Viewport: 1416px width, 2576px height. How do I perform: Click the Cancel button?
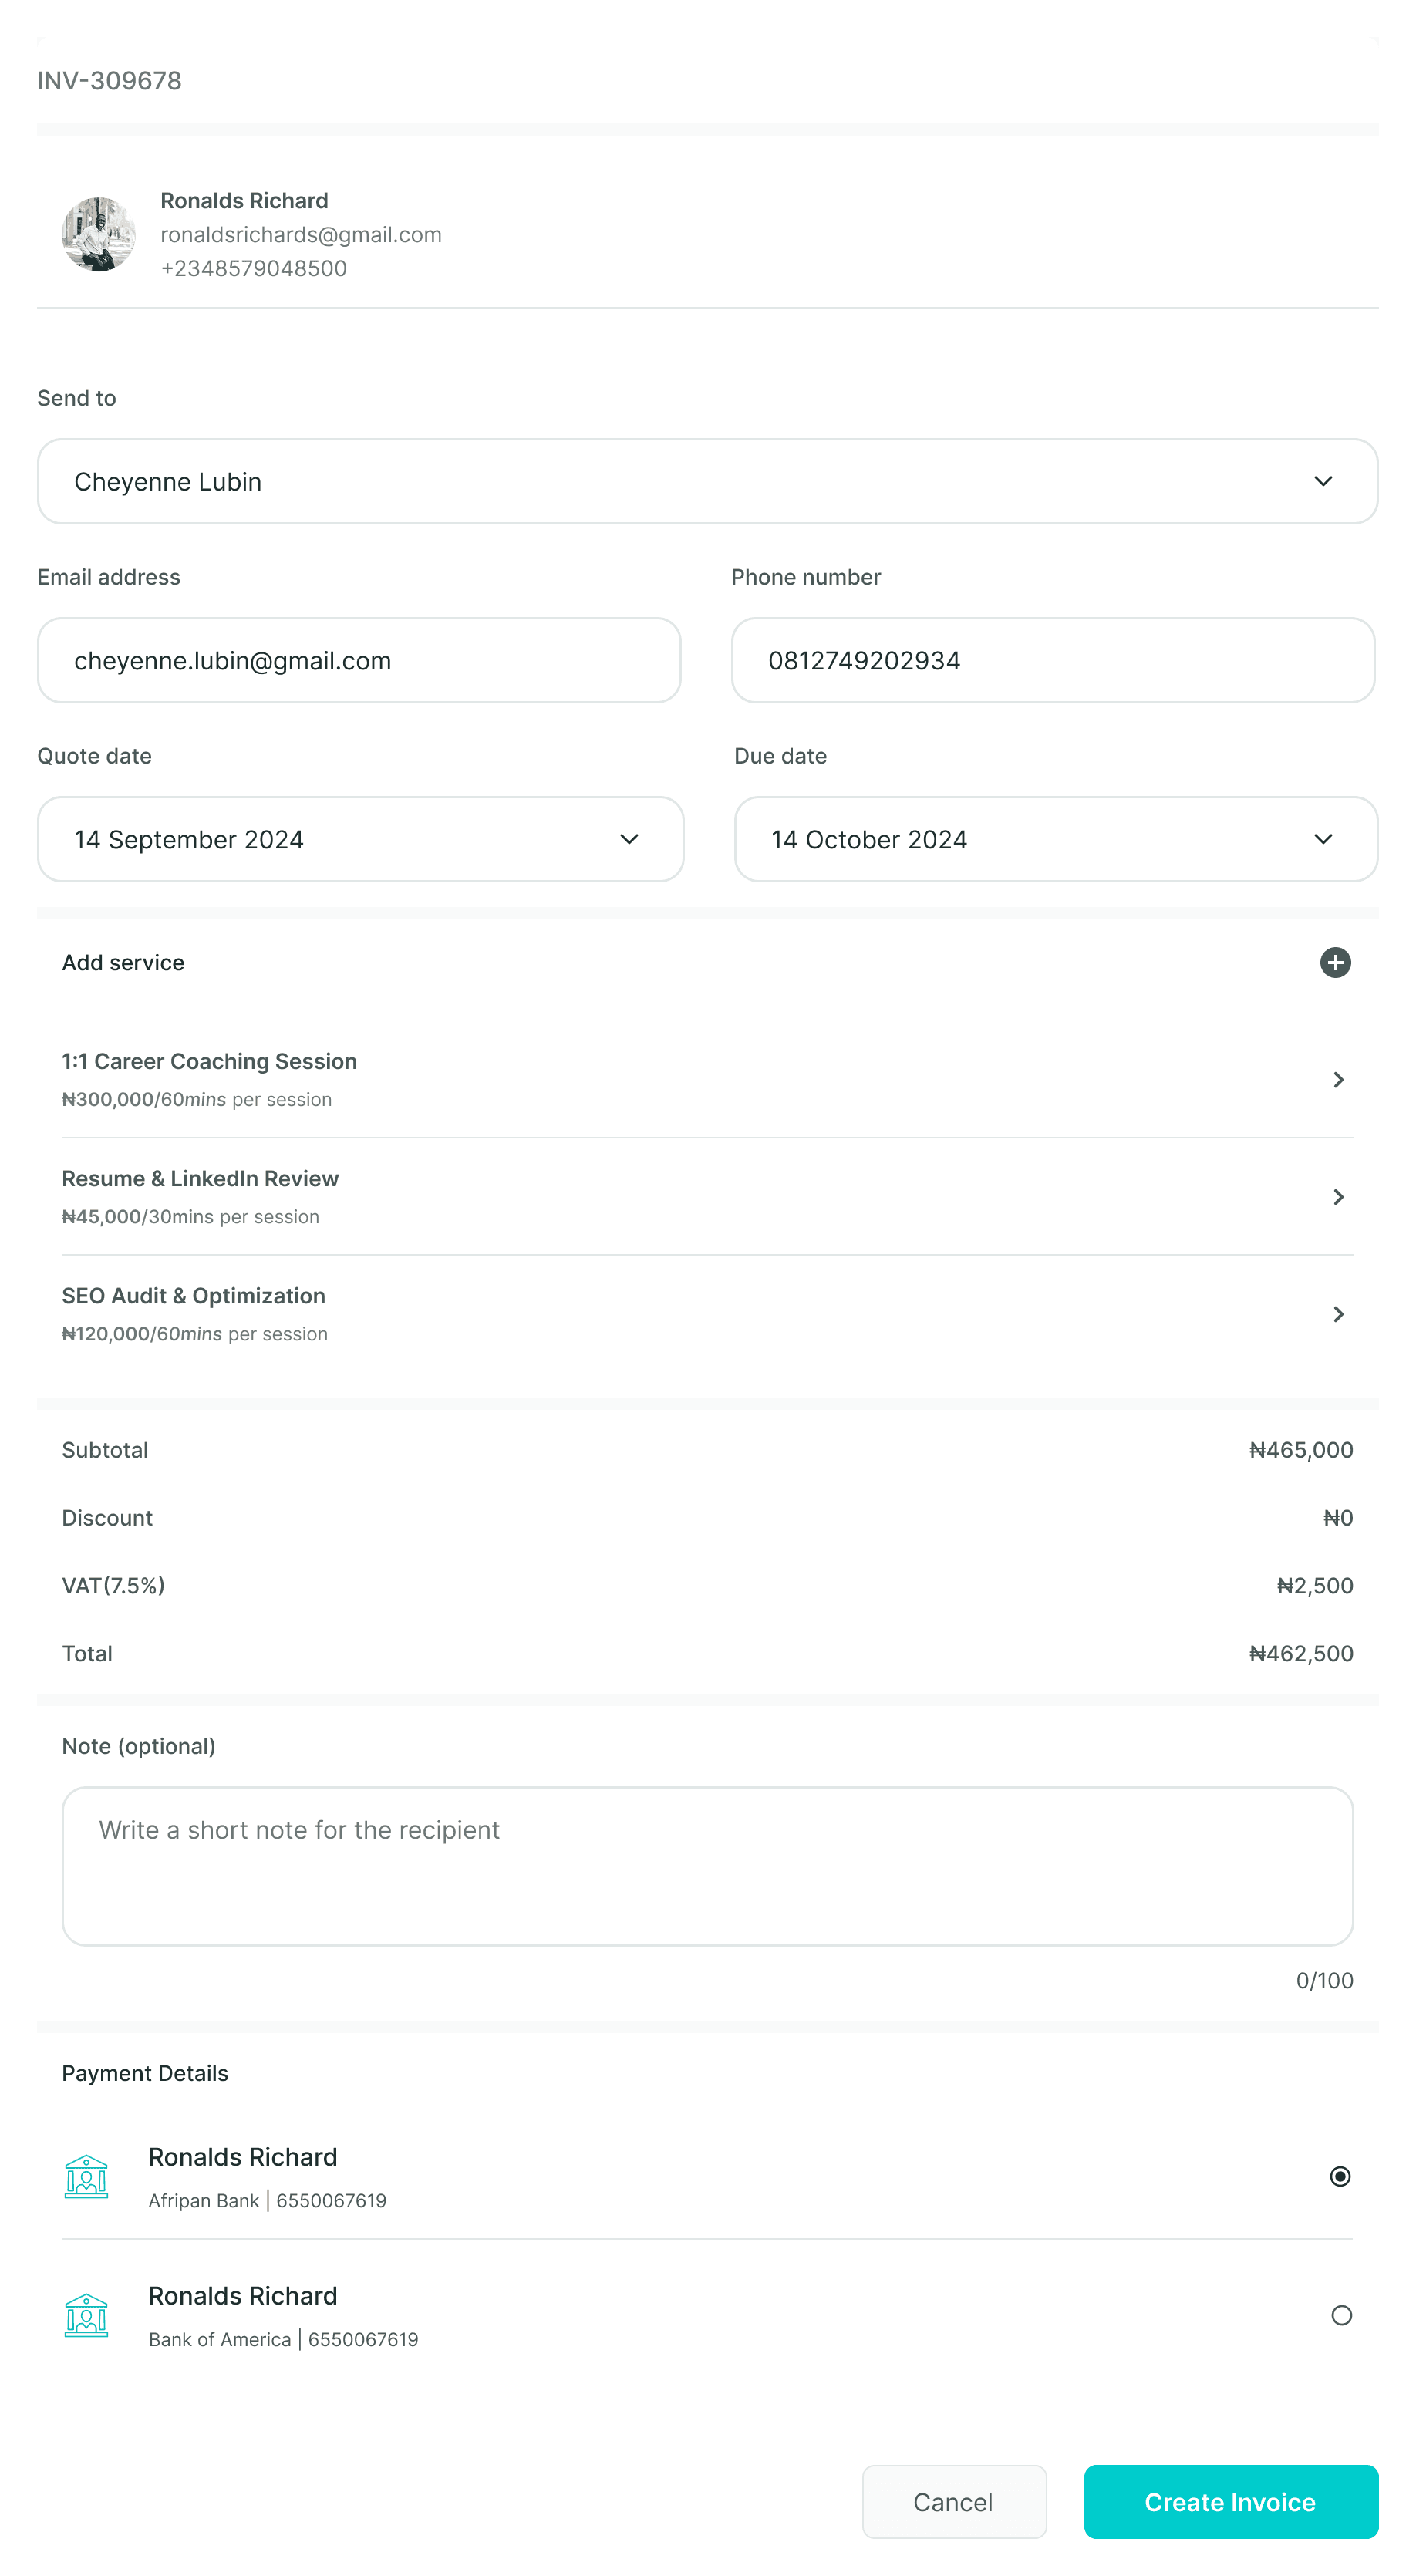[954, 2501]
